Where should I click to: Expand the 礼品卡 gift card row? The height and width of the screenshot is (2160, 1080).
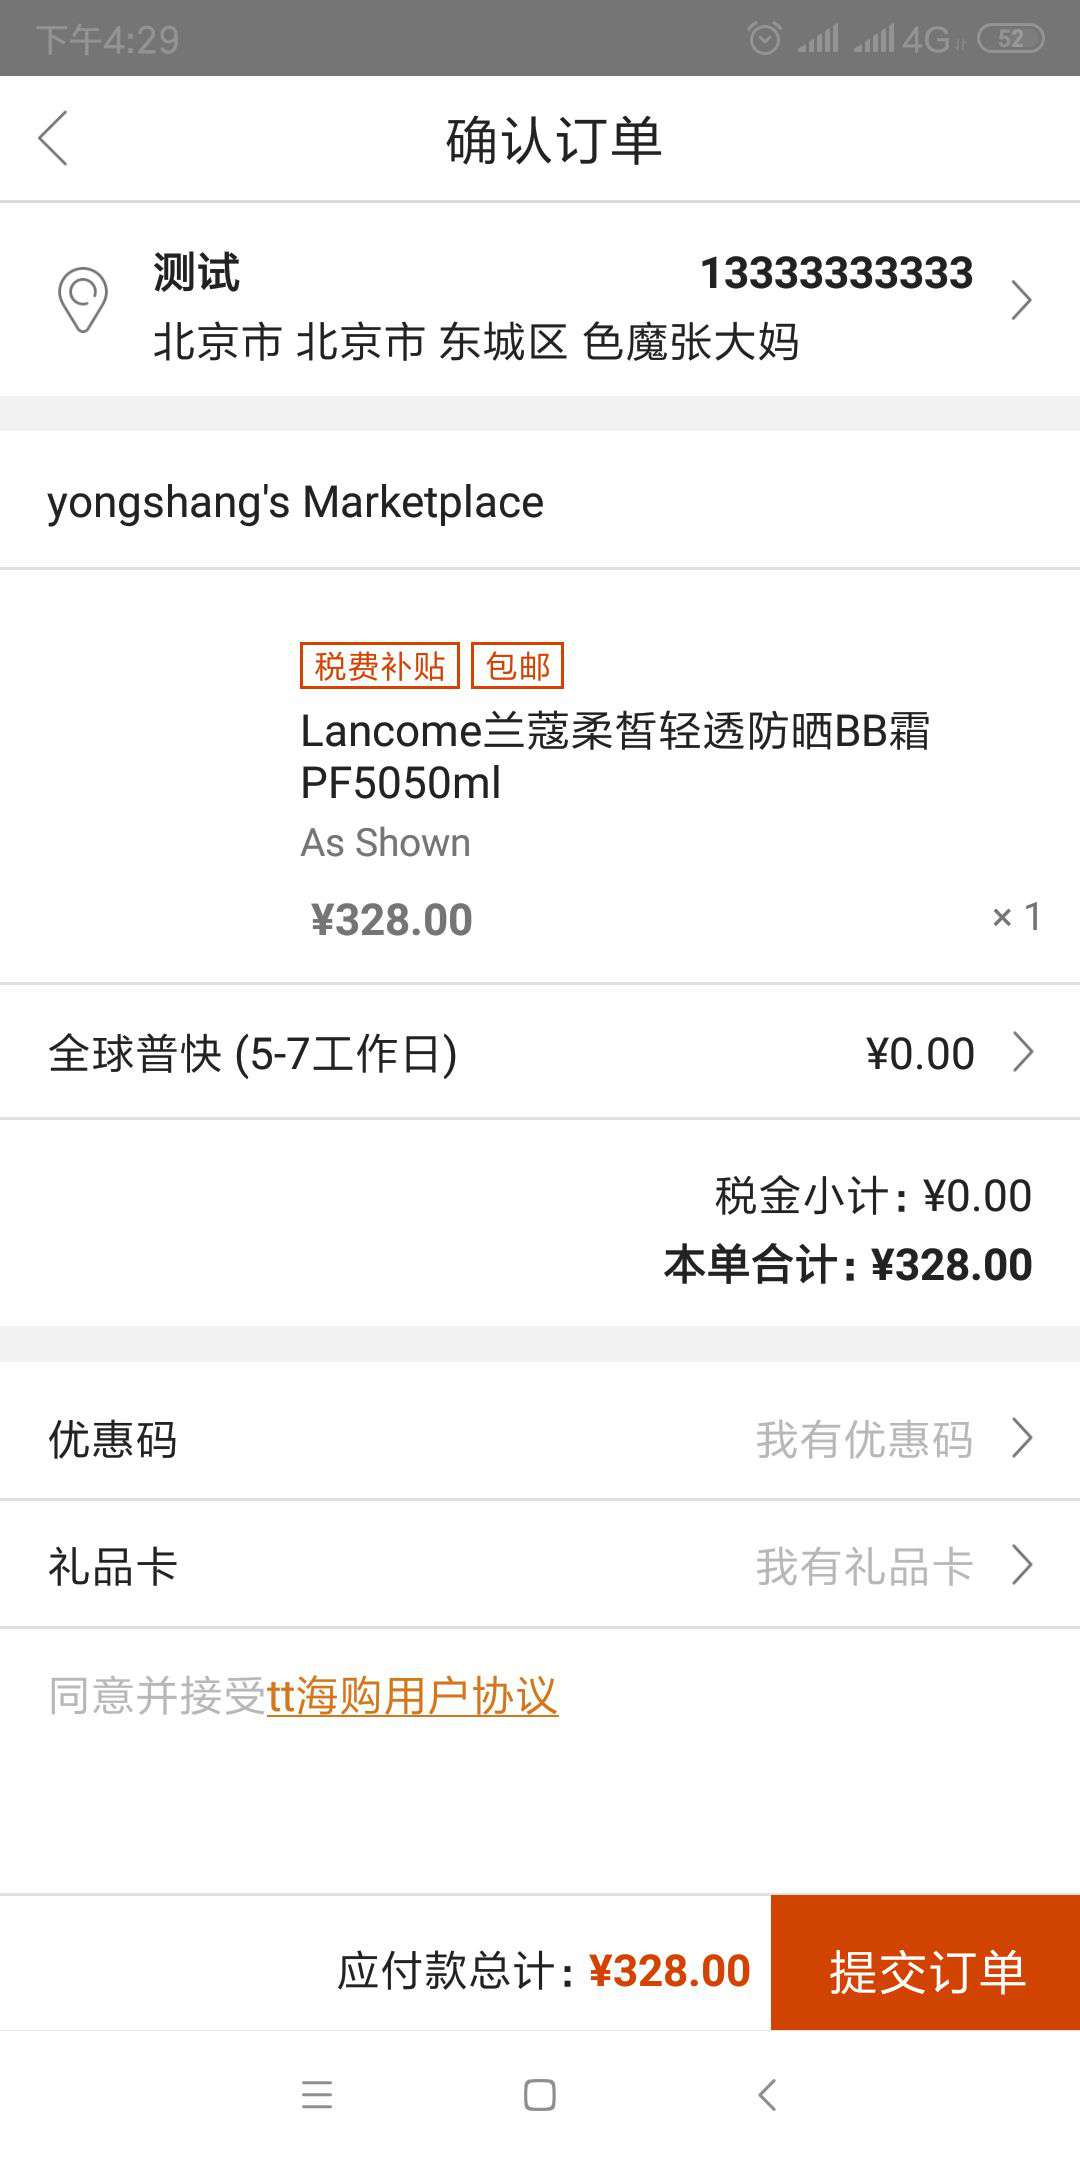[1023, 1563]
